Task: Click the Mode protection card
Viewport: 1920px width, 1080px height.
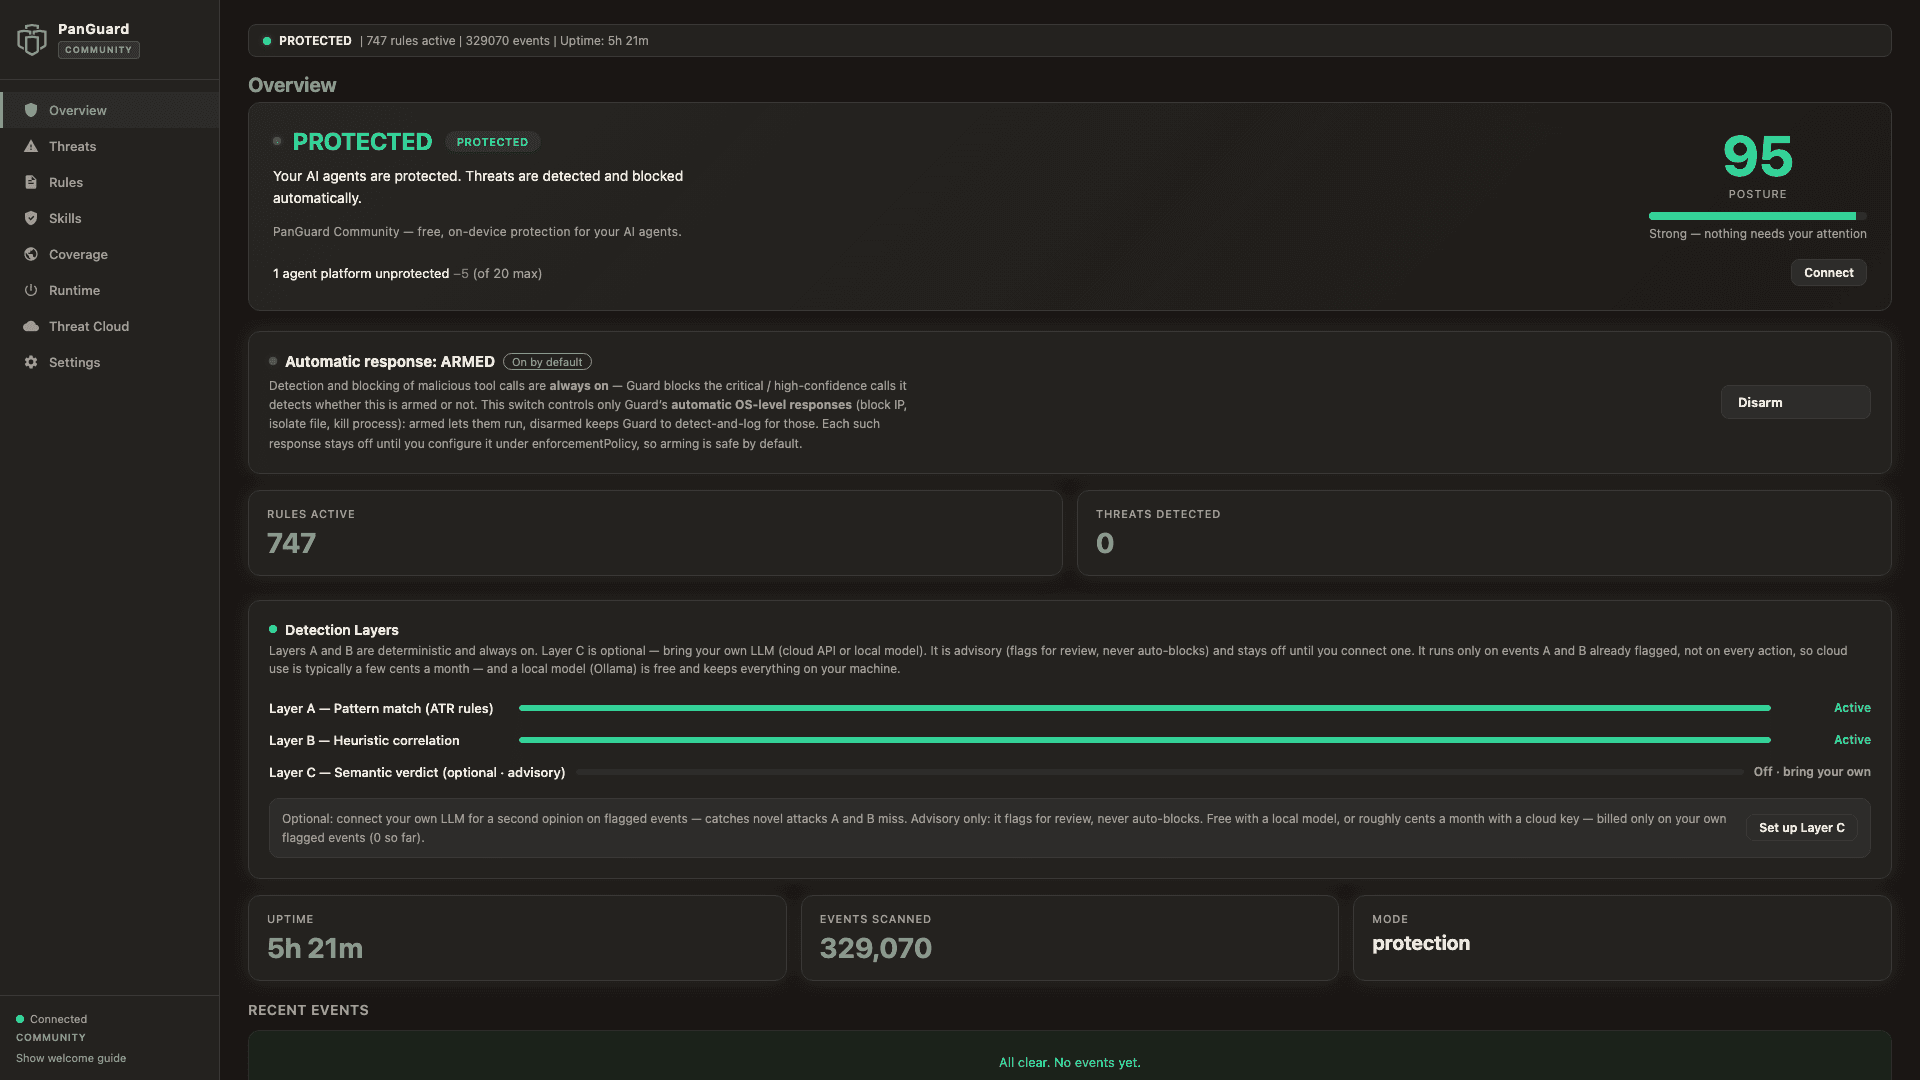Action: click(x=1622, y=937)
